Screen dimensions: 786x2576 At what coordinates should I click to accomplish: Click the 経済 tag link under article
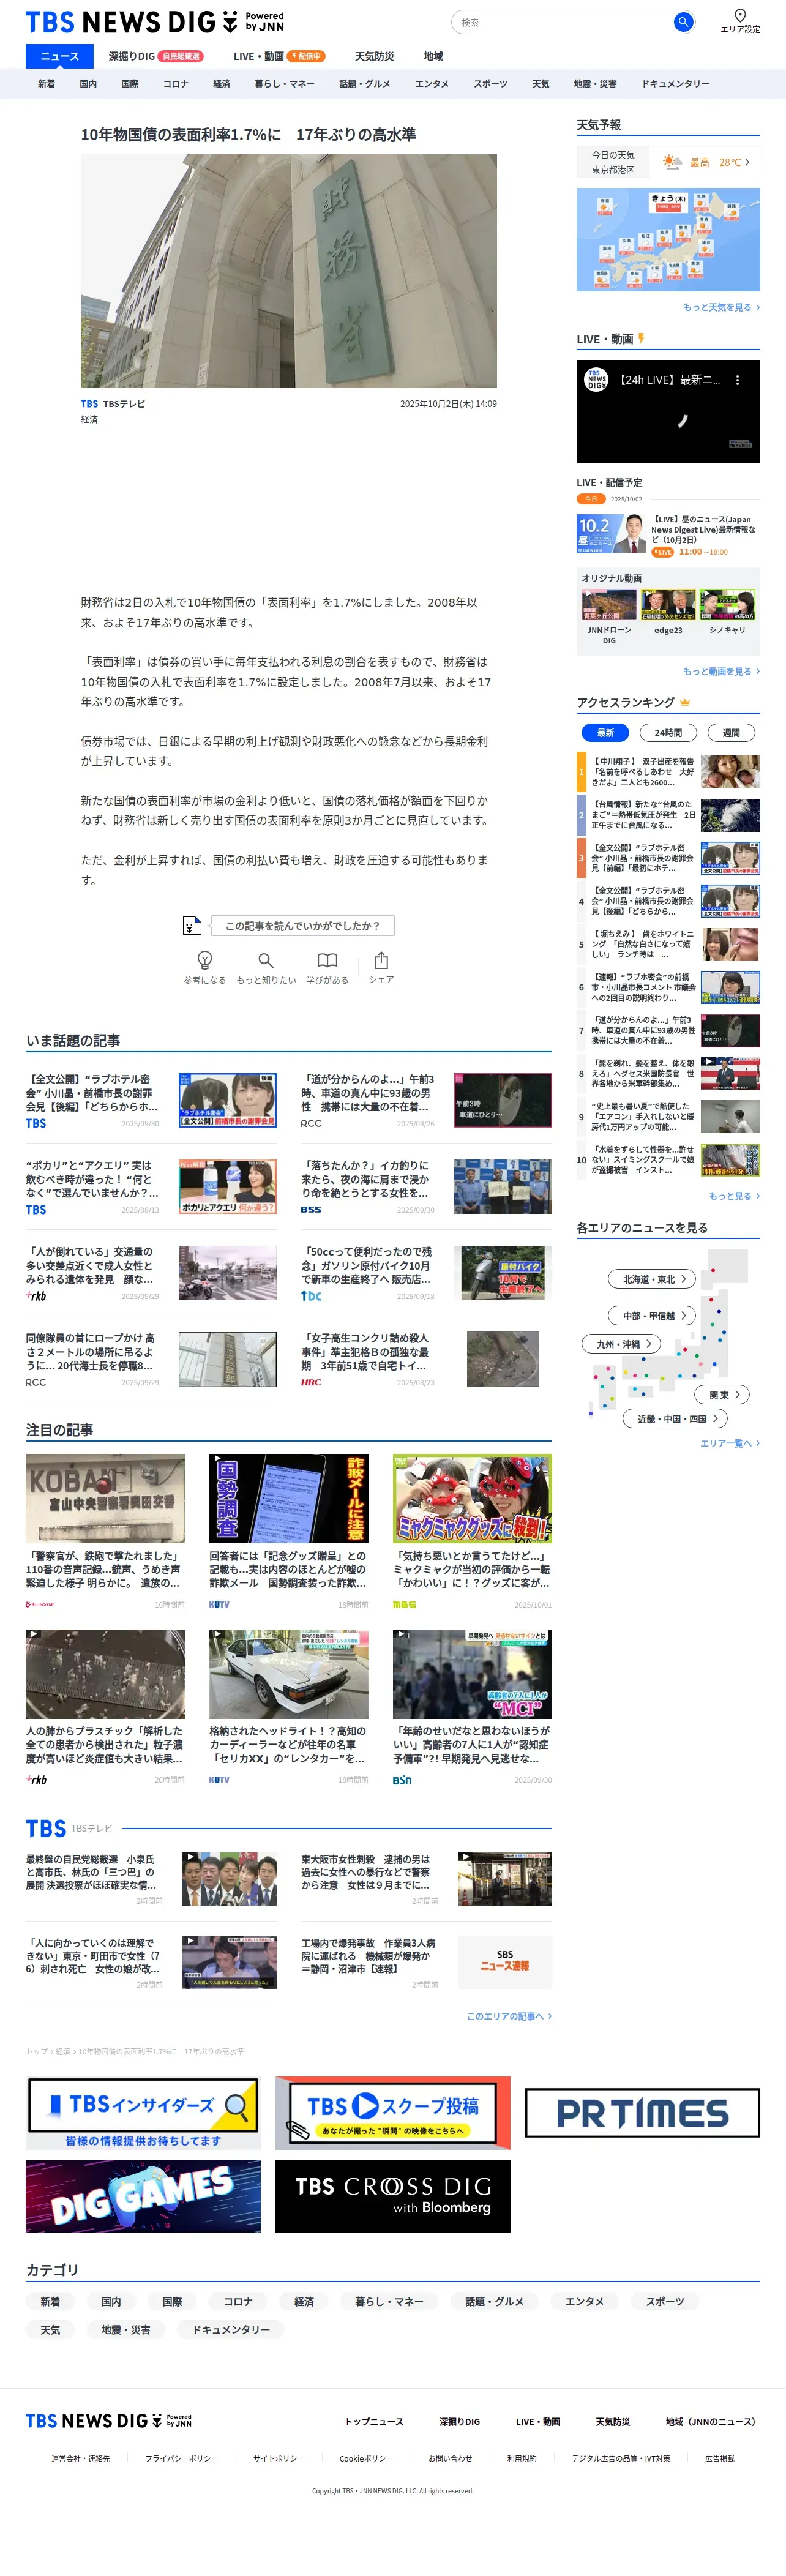click(x=89, y=420)
